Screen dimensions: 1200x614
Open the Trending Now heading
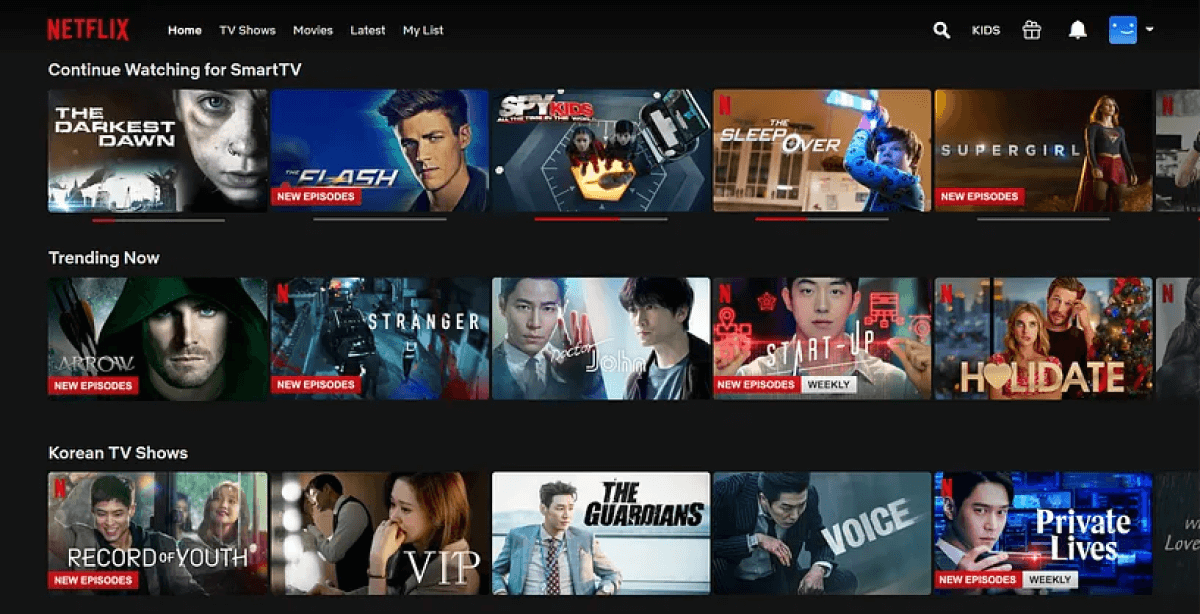click(x=104, y=258)
